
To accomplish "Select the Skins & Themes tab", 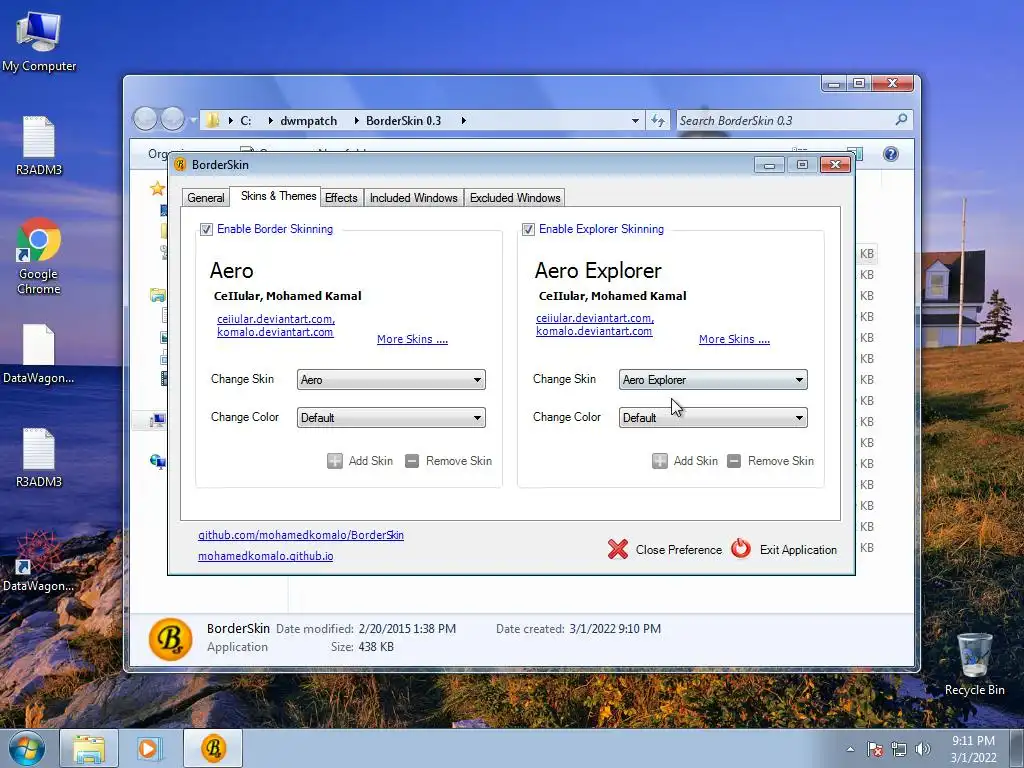I will [x=278, y=196].
